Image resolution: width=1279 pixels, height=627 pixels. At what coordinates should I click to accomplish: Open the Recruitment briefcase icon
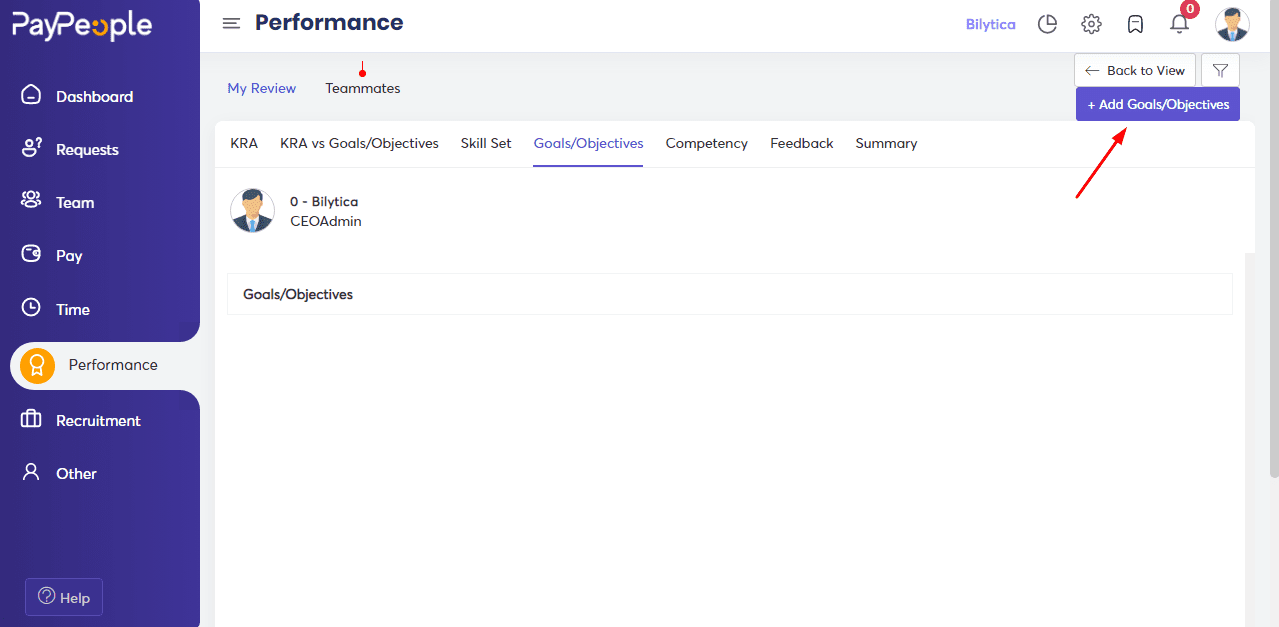(31, 419)
